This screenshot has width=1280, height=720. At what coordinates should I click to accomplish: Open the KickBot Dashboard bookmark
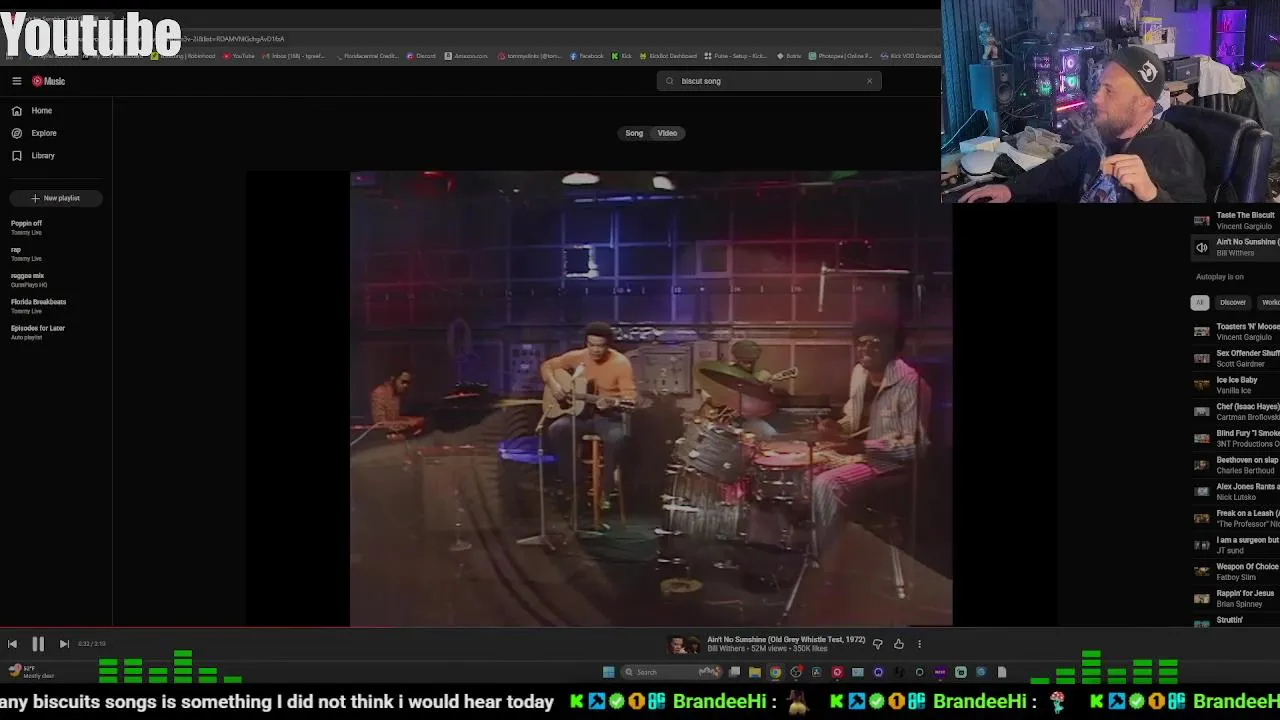coord(667,56)
